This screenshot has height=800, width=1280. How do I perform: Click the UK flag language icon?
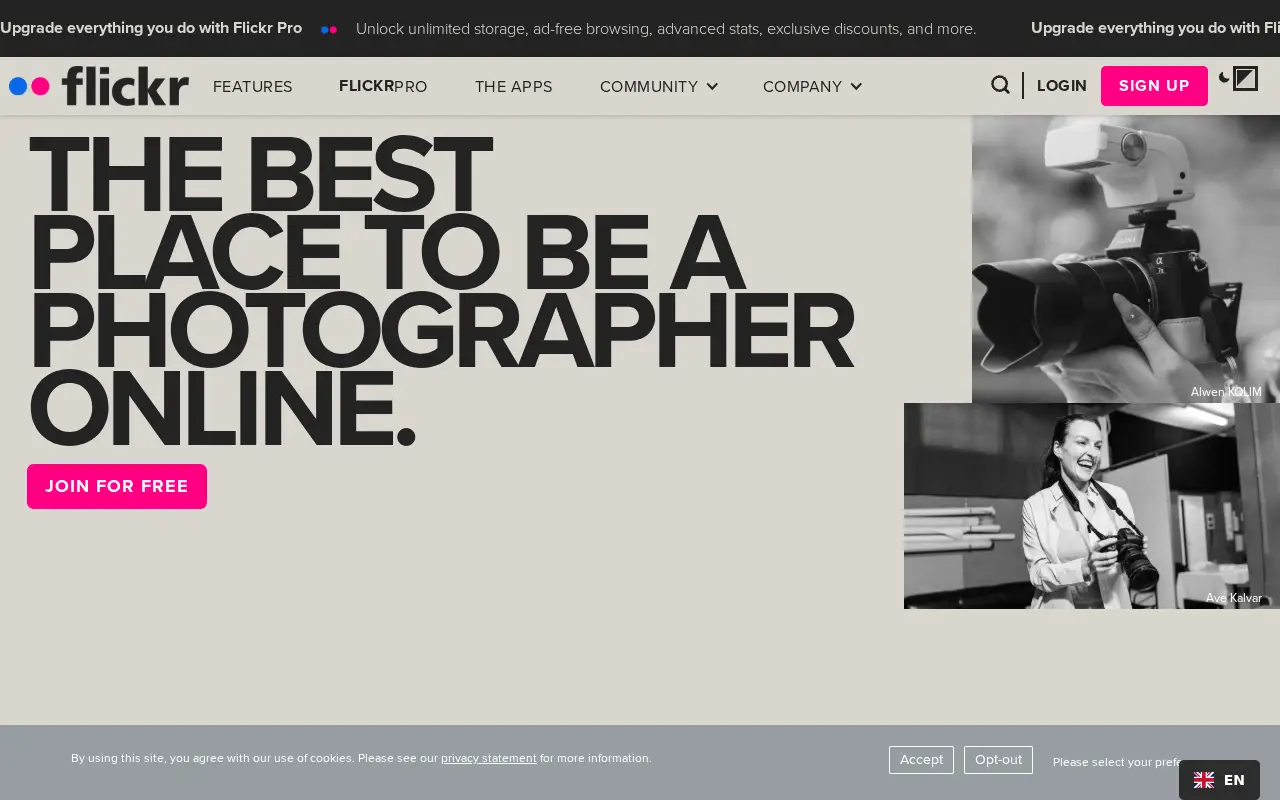(1204, 780)
